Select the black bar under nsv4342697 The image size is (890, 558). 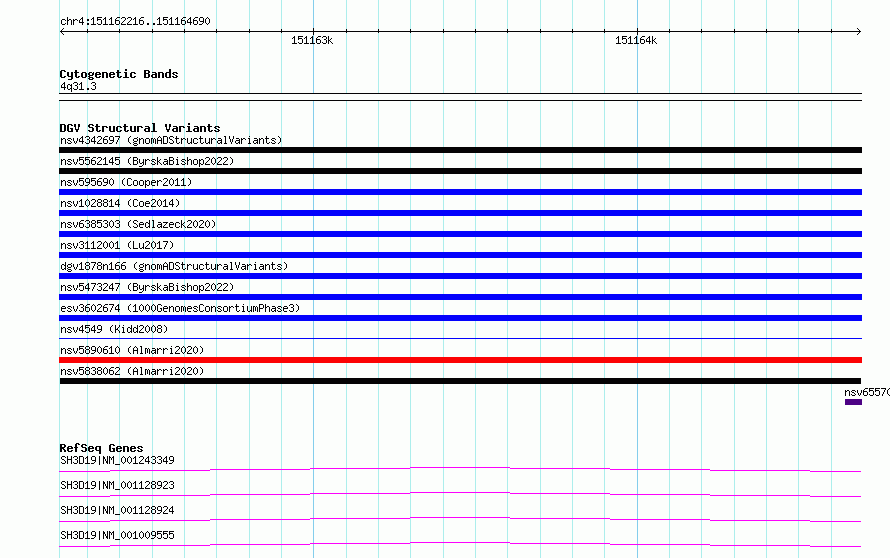coord(460,150)
